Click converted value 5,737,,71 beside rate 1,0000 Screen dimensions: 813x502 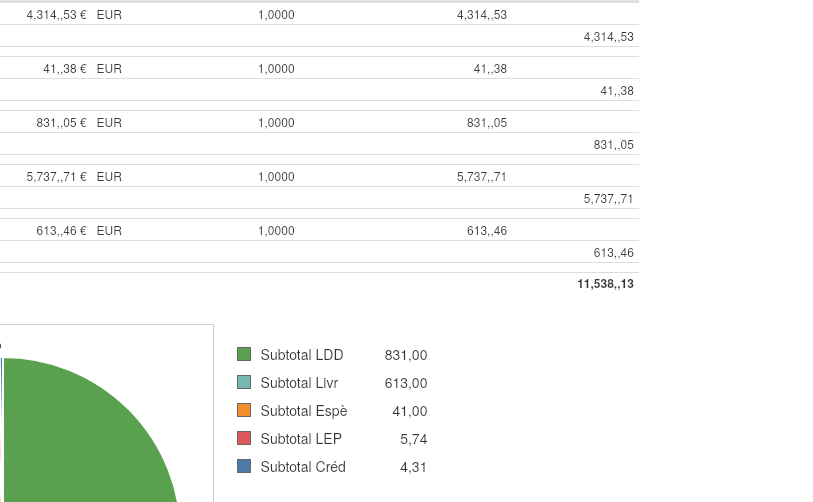482,176
